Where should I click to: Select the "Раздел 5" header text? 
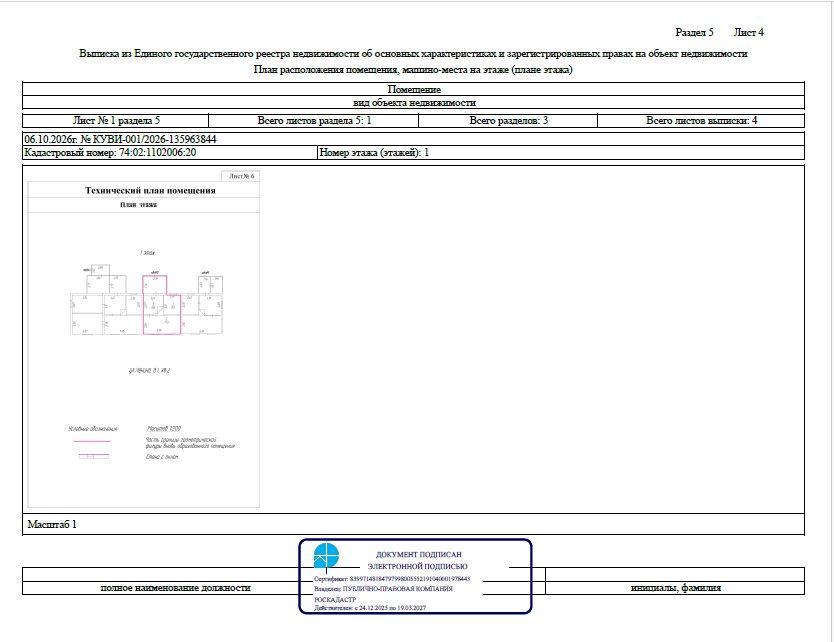click(694, 32)
